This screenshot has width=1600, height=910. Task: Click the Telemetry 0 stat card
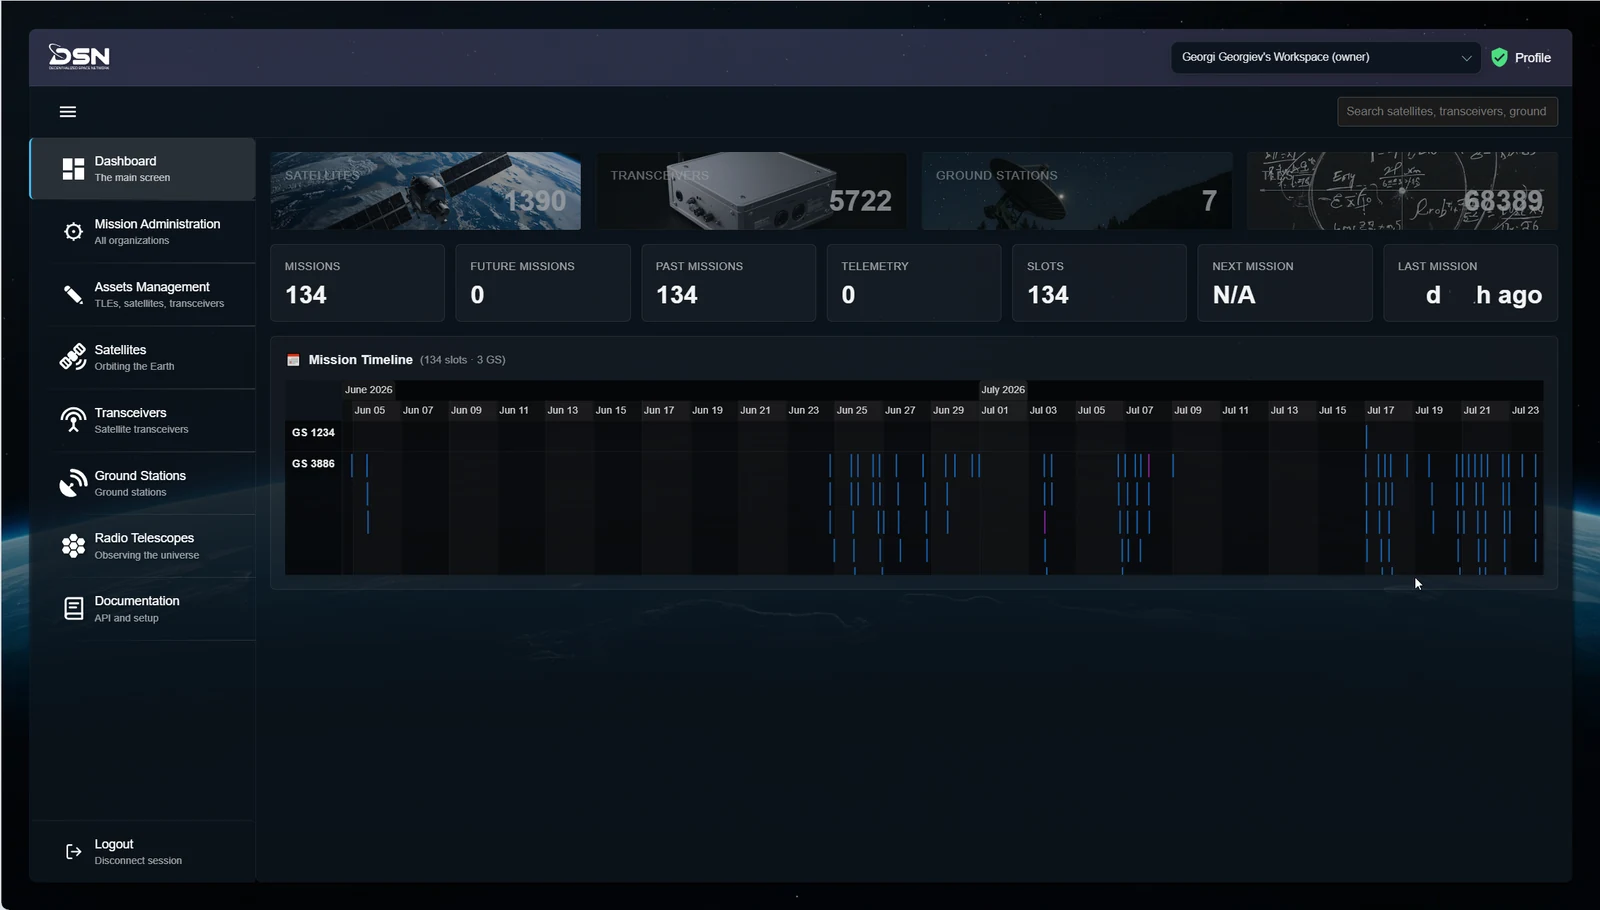click(x=914, y=283)
